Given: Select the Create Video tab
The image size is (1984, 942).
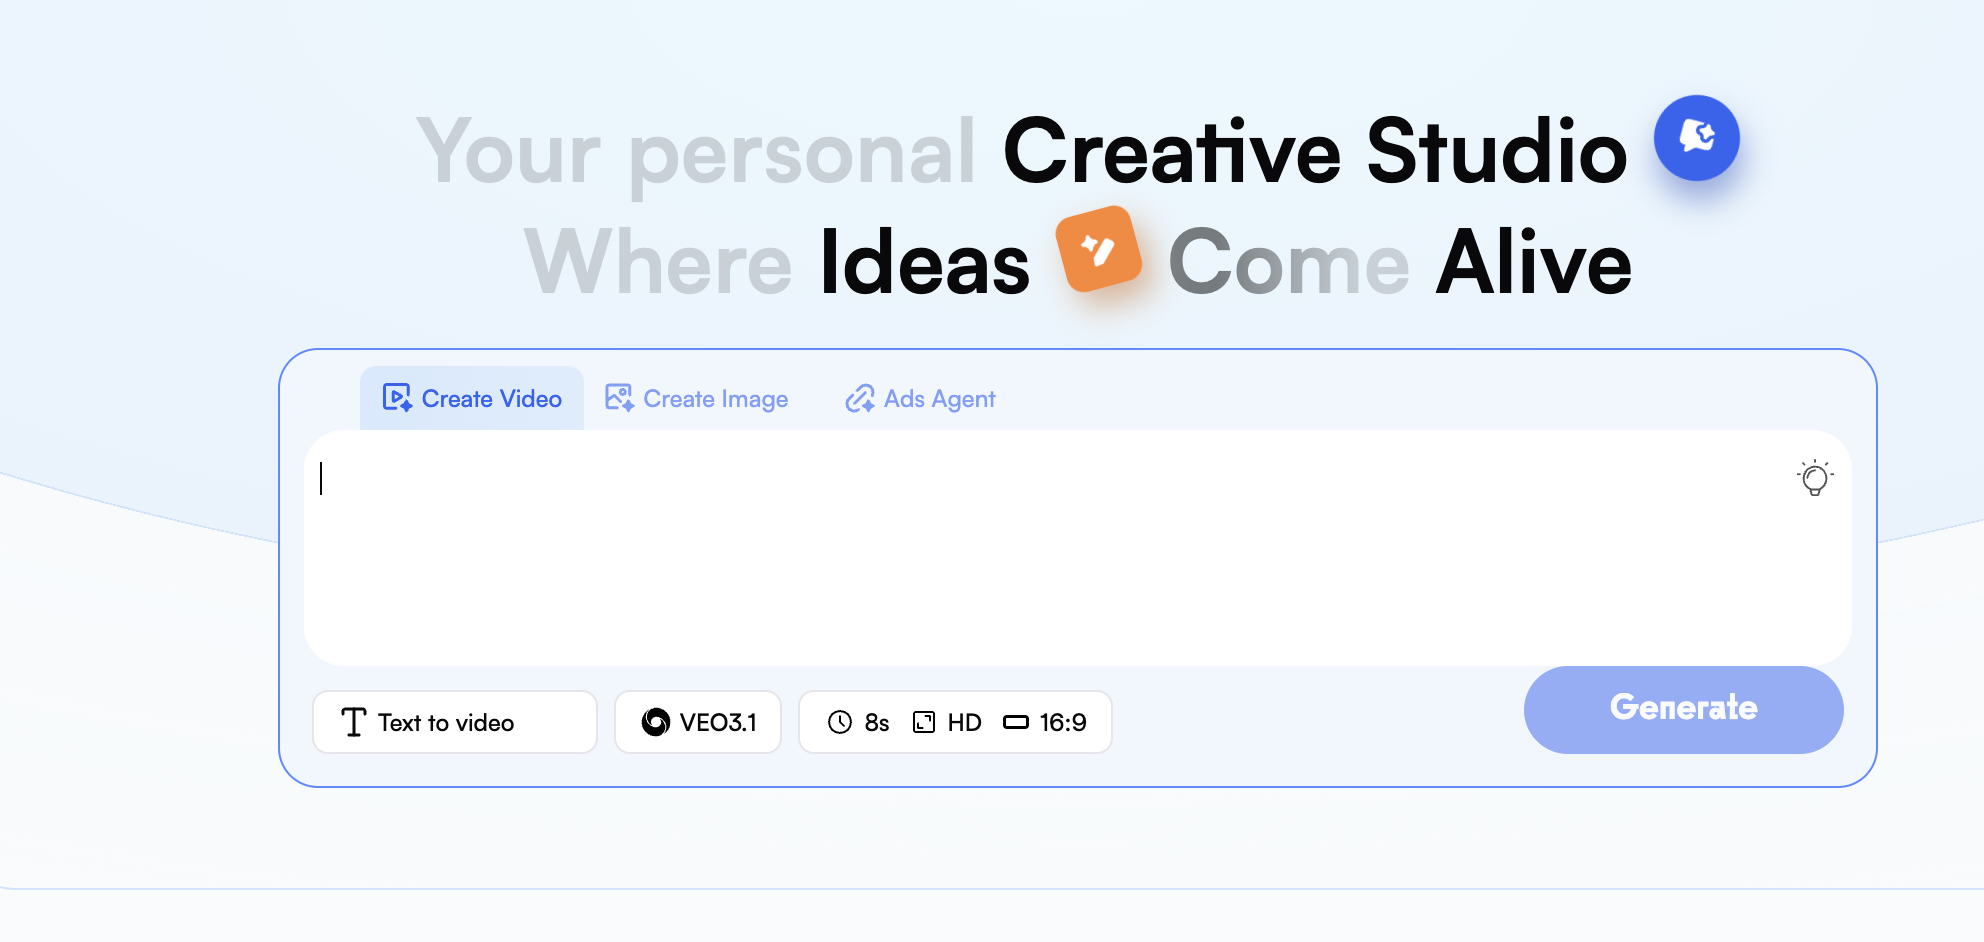Looking at the screenshot, I should [471, 398].
